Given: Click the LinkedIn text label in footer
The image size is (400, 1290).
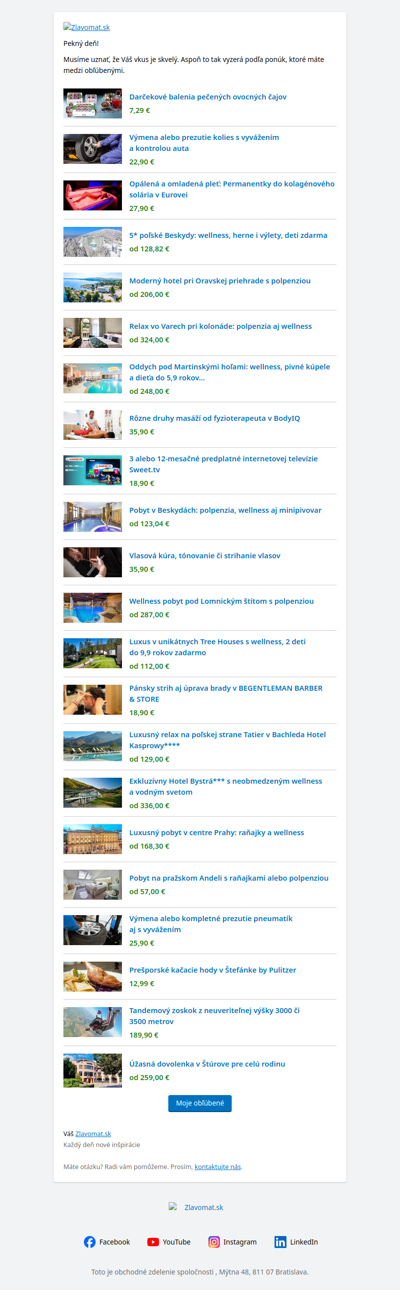Looking at the screenshot, I should (x=304, y=1242).
